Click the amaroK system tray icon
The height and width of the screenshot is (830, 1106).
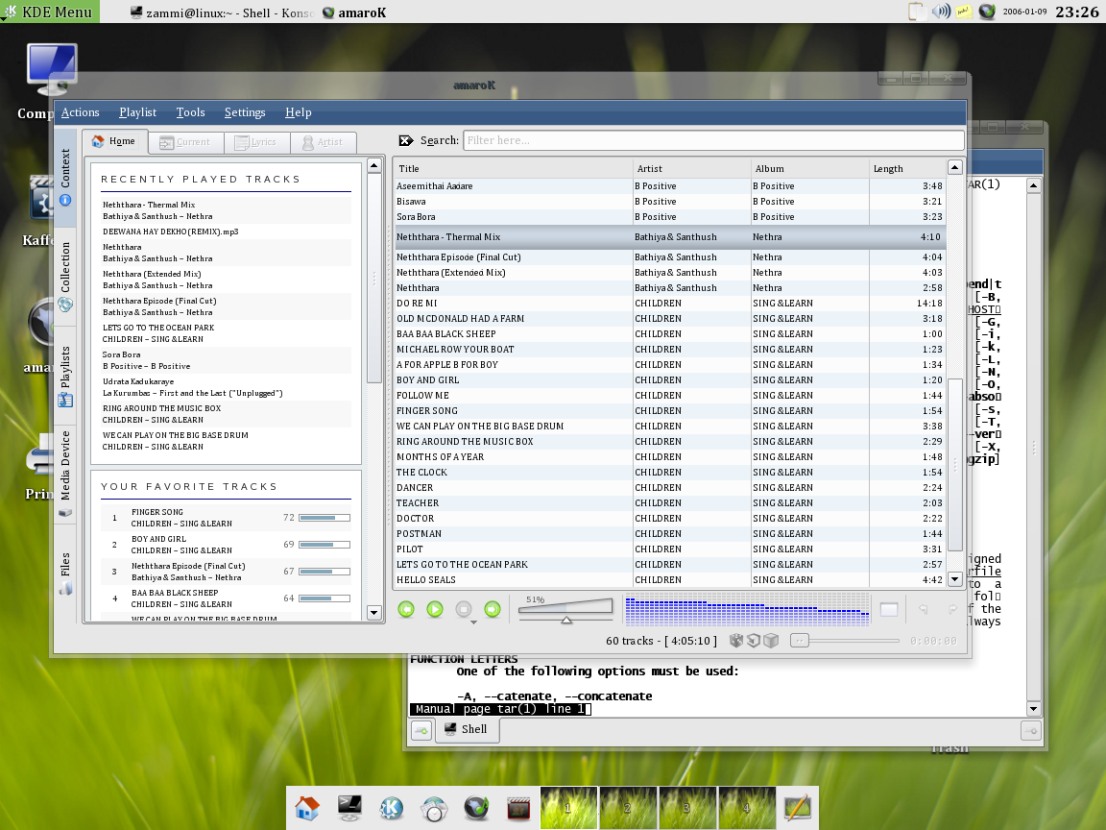[987, 11]
